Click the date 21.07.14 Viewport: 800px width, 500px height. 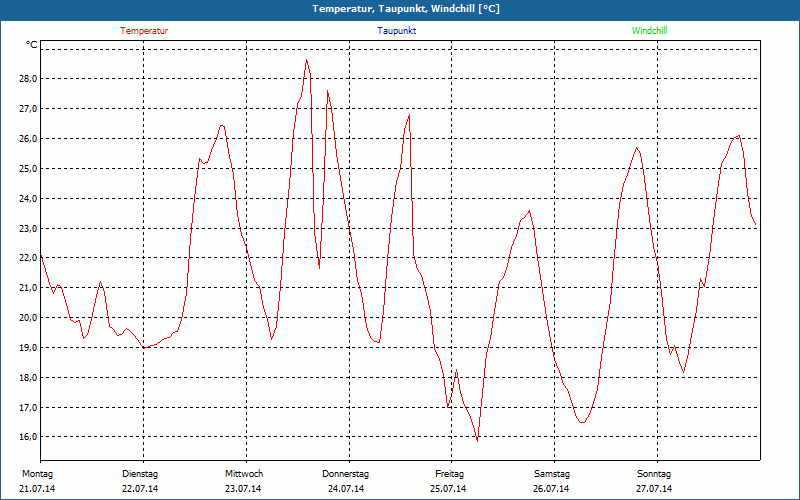coord(37,489)
